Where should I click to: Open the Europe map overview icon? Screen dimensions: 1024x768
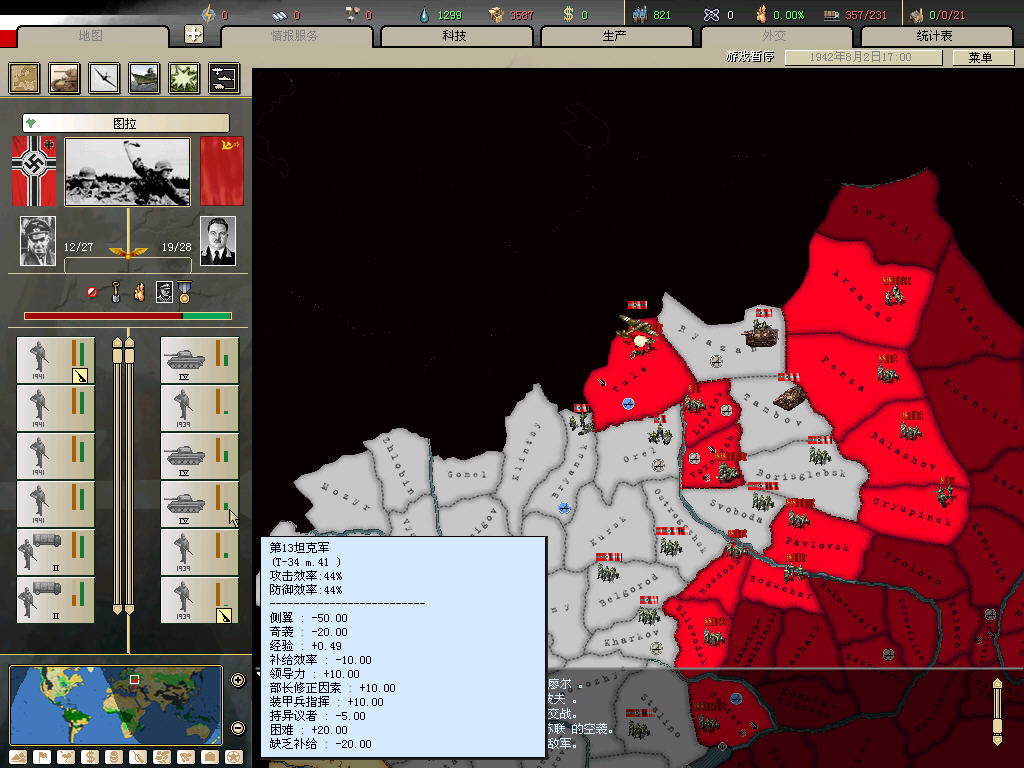24,78
